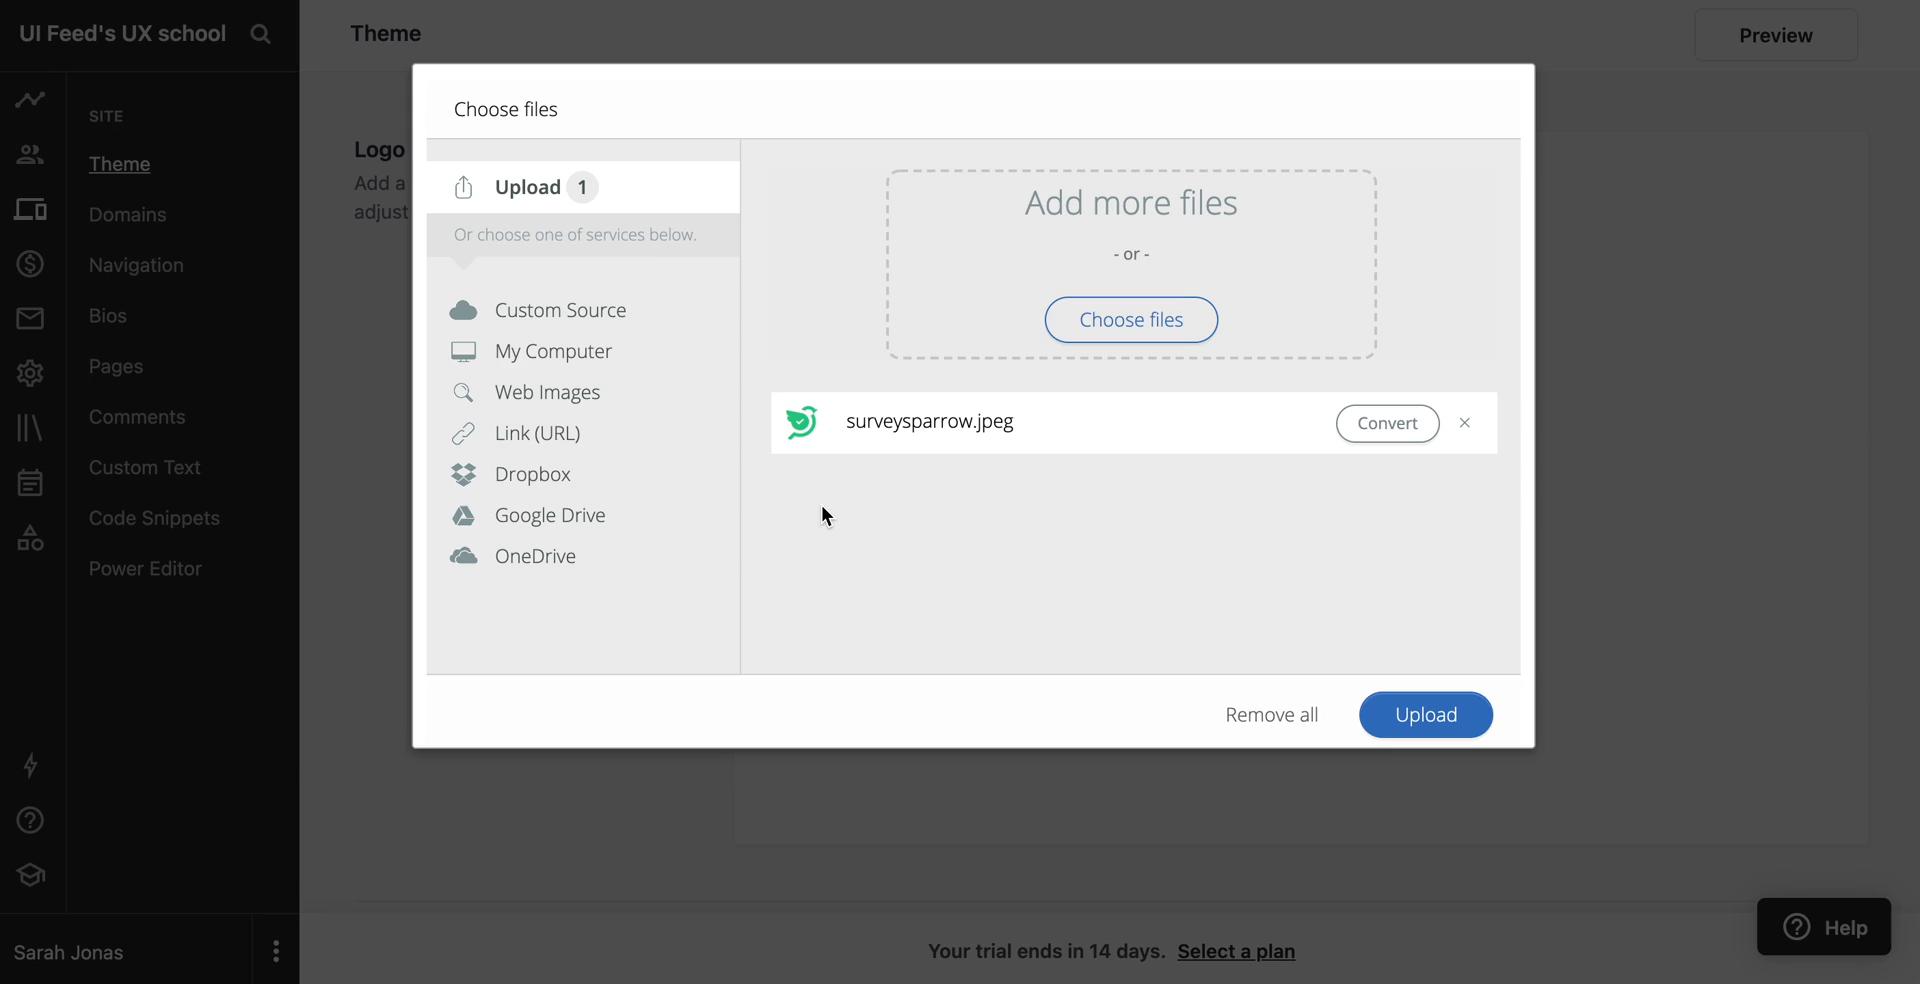Open the Site devices sidebar icon
The image size is (1920, 984).
pyautogui.click(x=30, y=209)
